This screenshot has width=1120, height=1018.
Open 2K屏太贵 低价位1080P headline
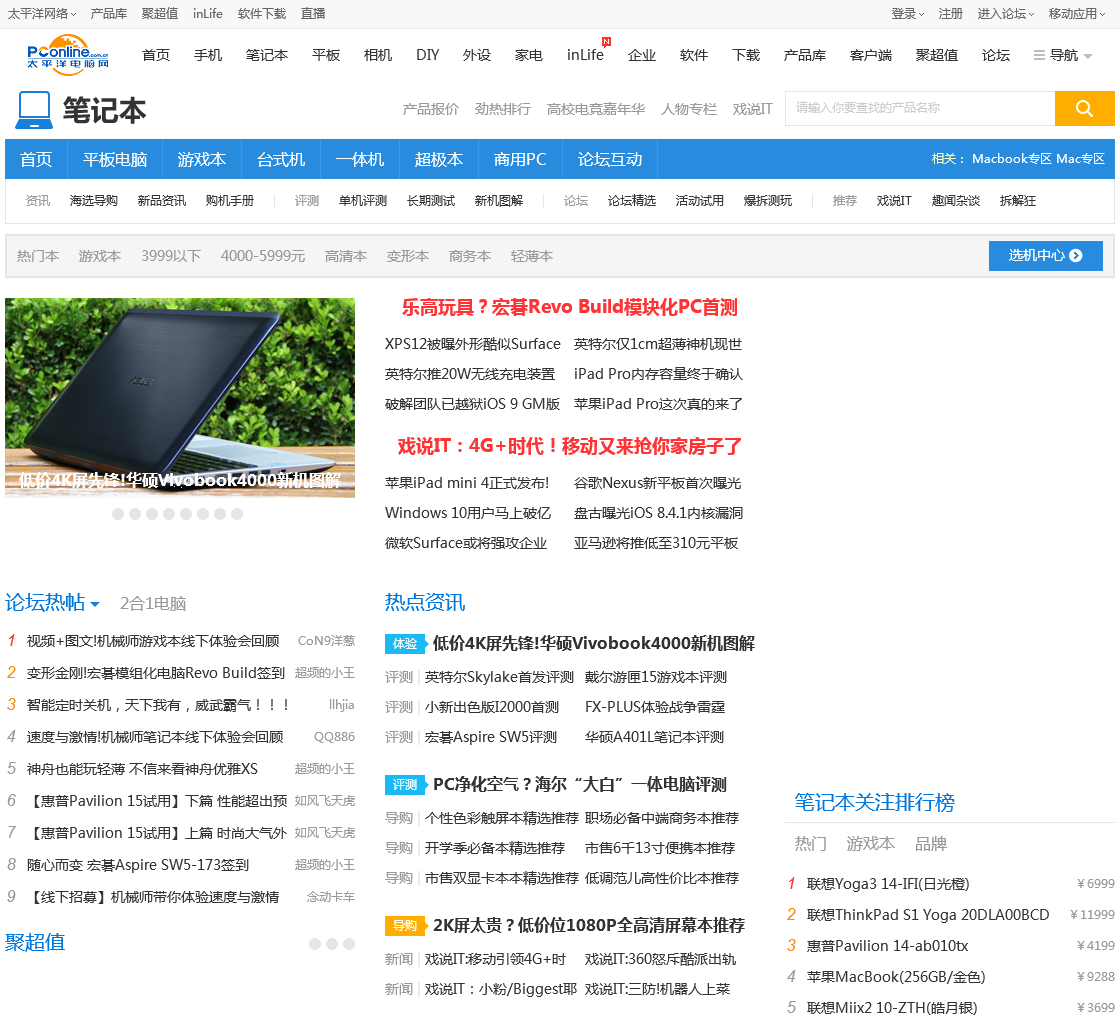click(x=589, y=925)
